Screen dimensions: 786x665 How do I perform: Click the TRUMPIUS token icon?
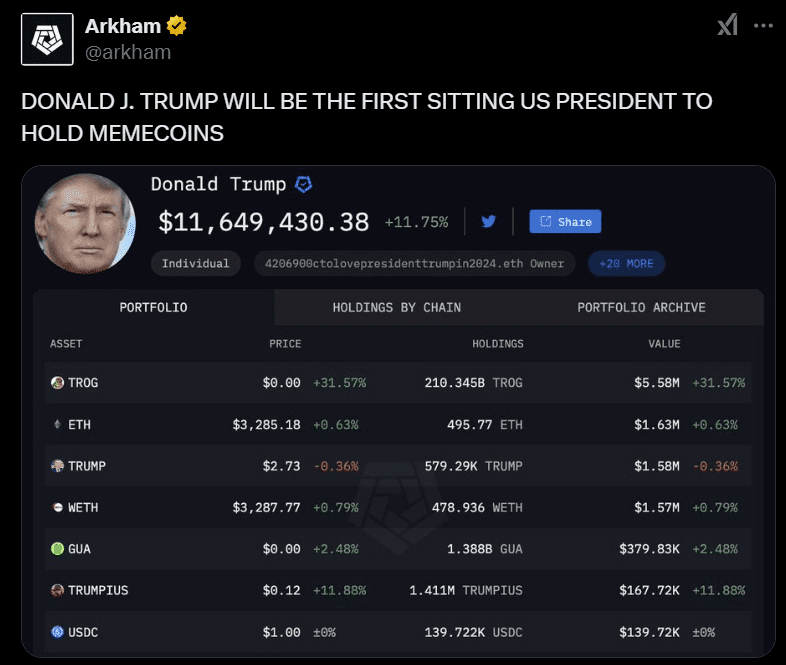[57, 590]
